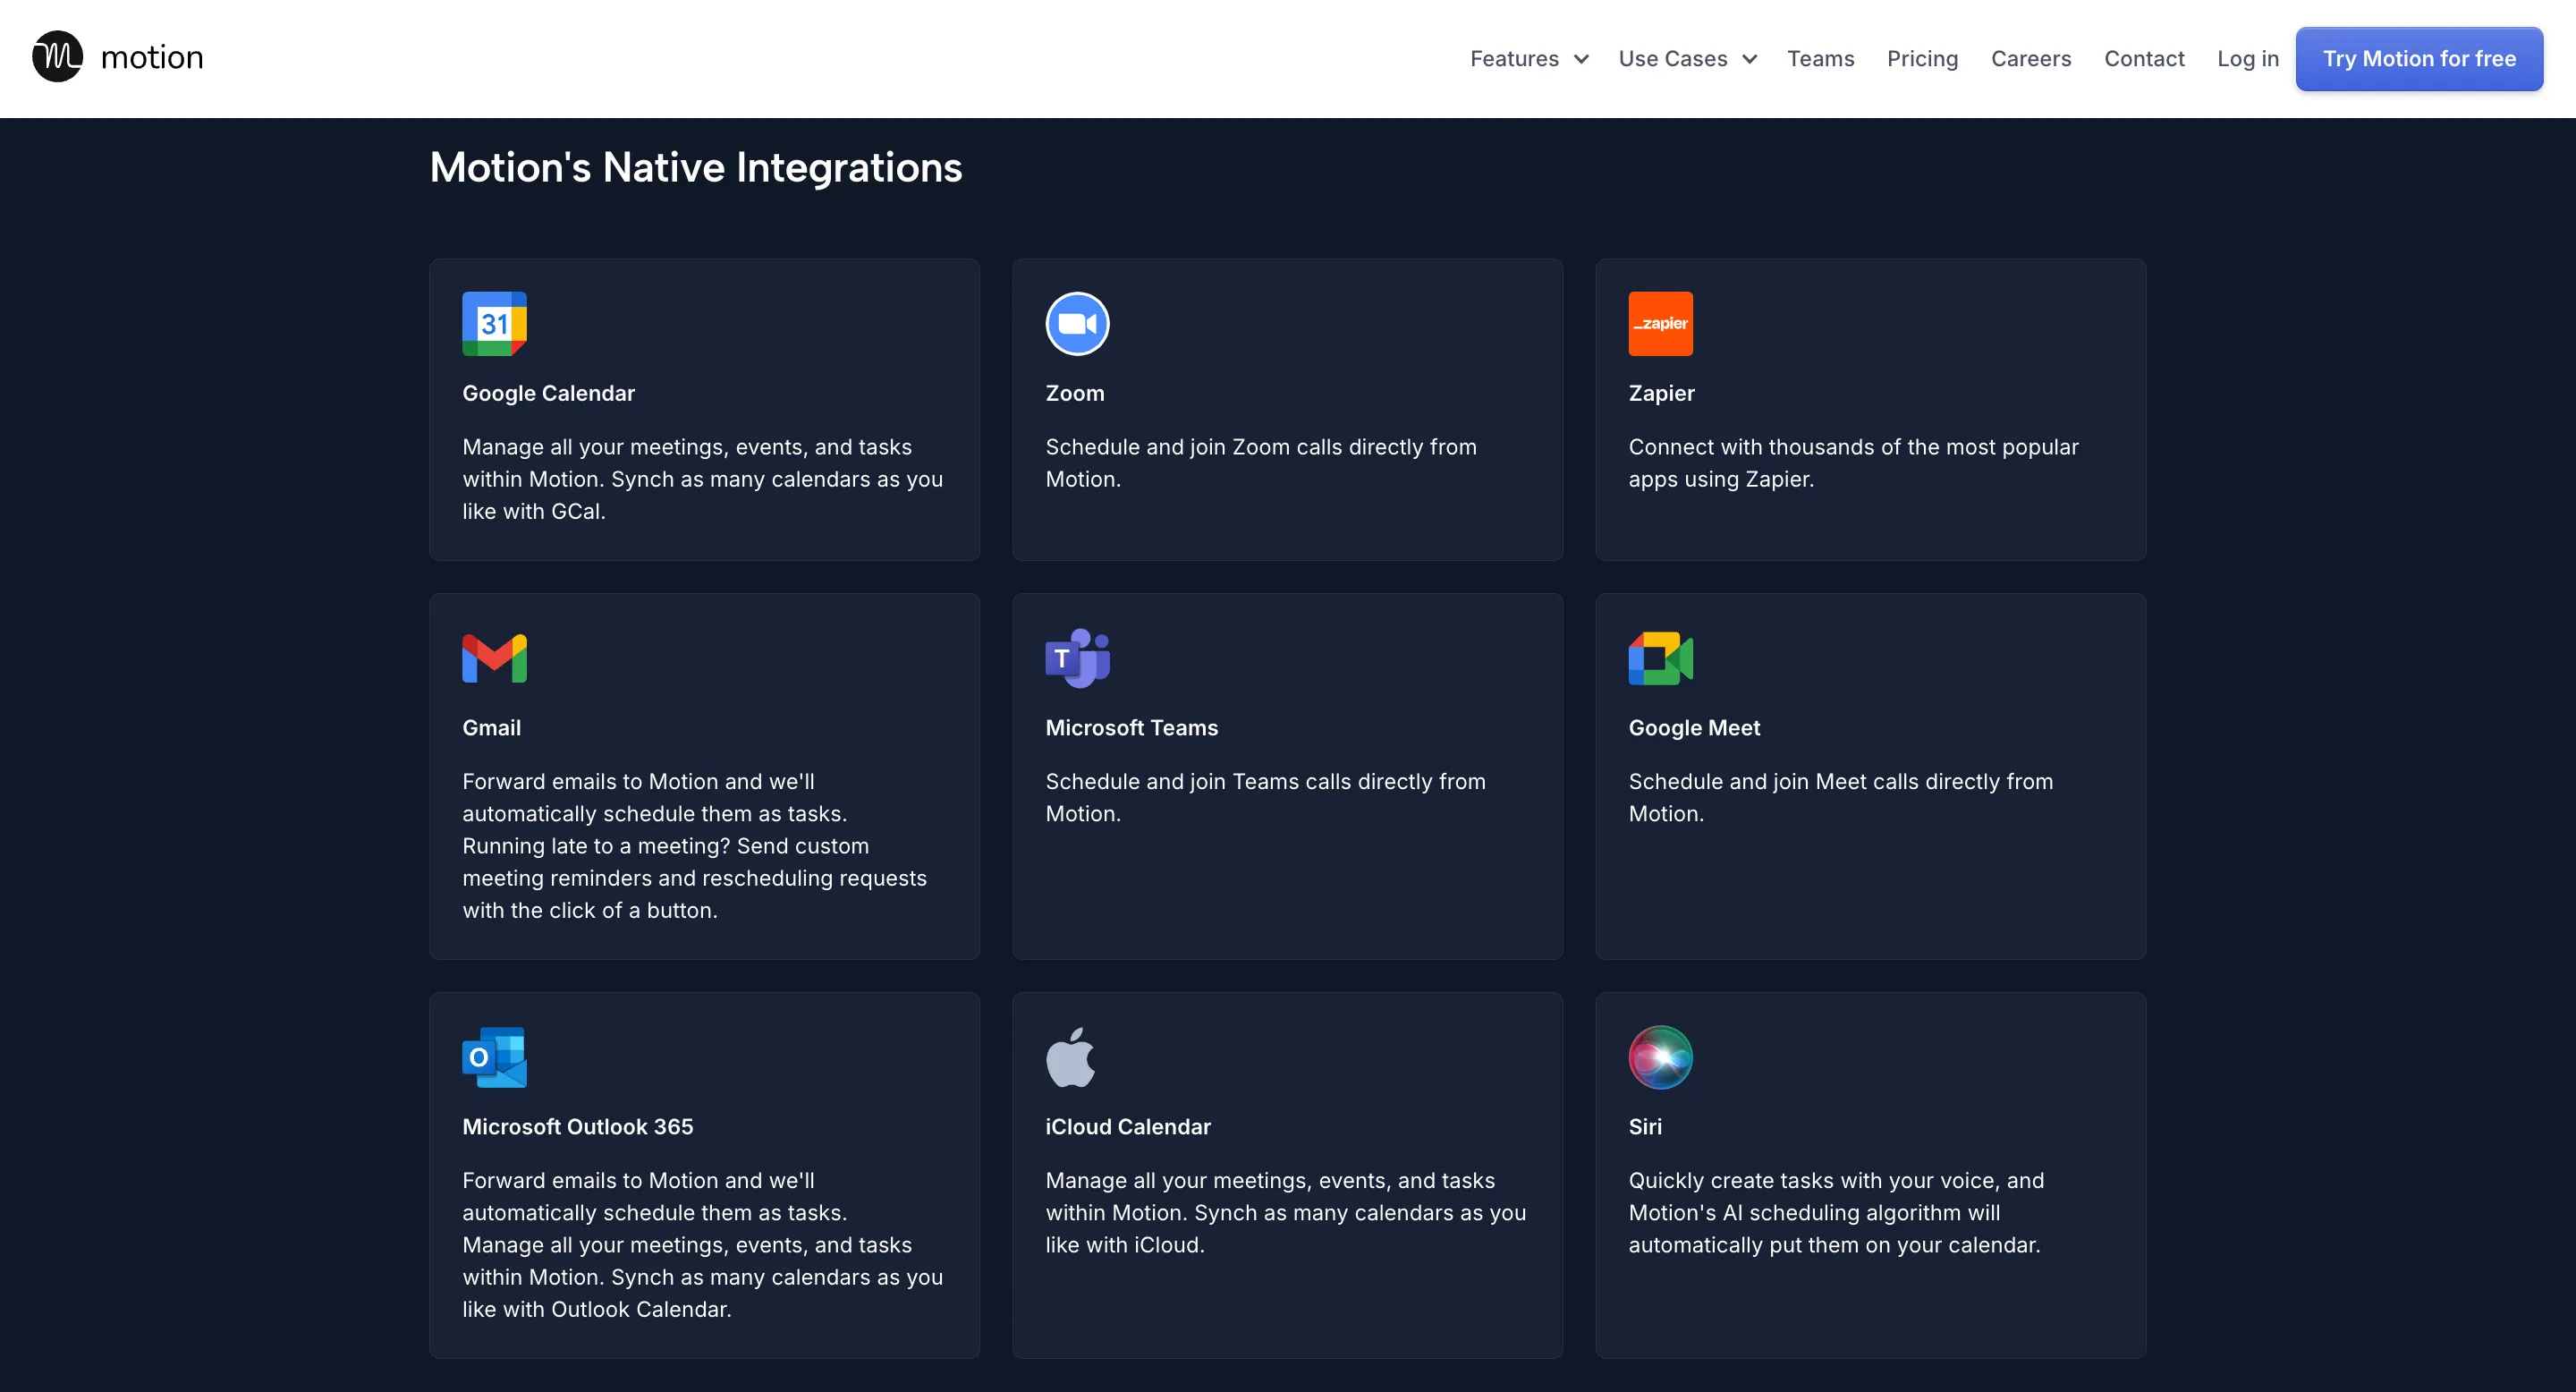The height and width of the screenshot is (1392, 2576).
Task: Select the Zapier card title
Action: point(1661,393)
